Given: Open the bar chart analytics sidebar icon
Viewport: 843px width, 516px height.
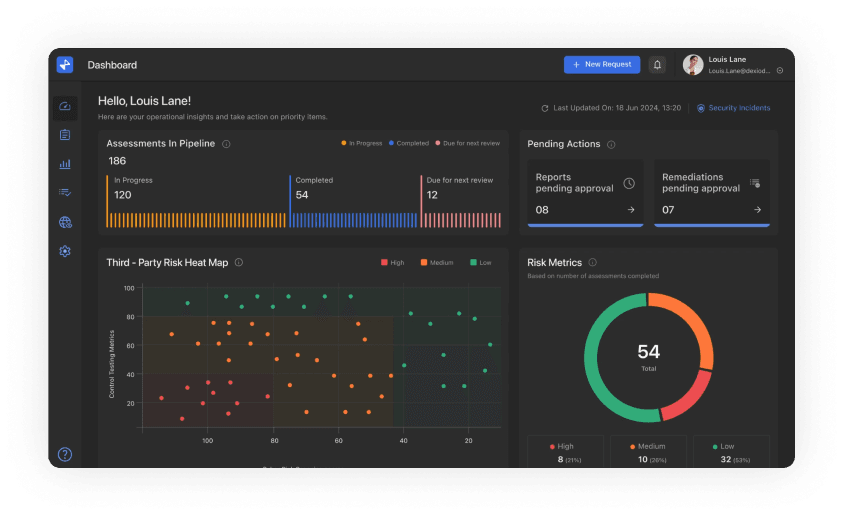Looking at the screenshot, I should [x=65, y=164].
